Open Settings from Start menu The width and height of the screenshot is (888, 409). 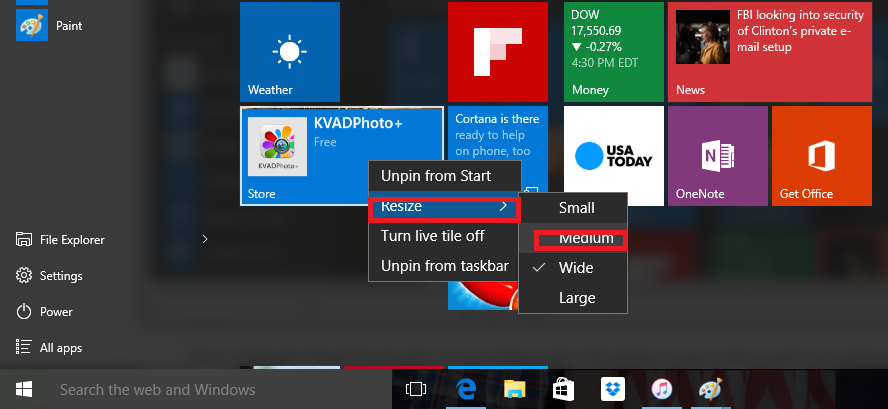pos(49,276)
